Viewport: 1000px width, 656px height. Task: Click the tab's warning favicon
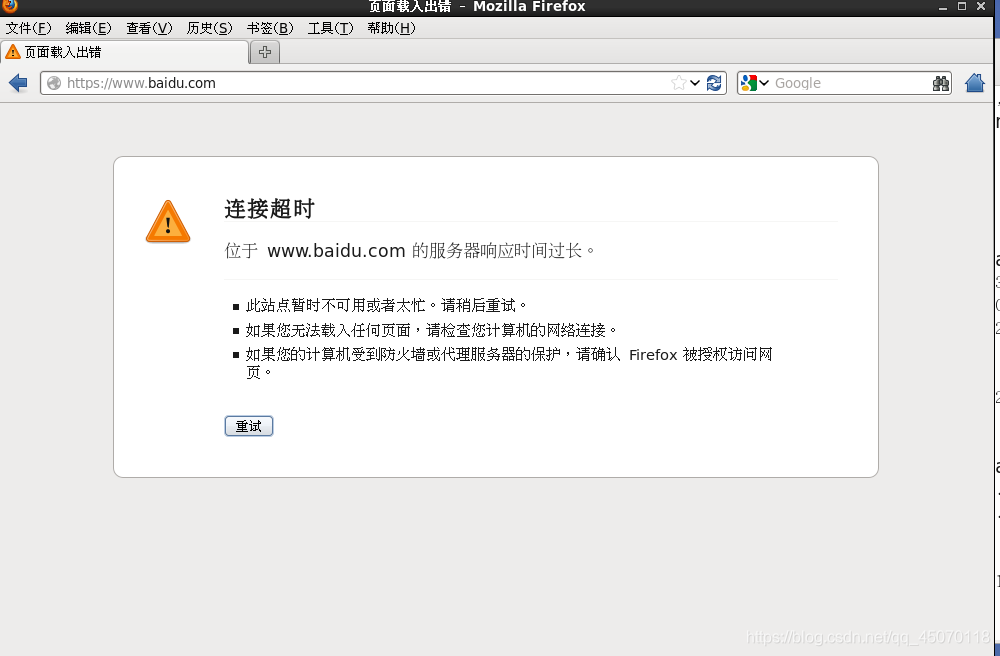(x=13, y=52)
